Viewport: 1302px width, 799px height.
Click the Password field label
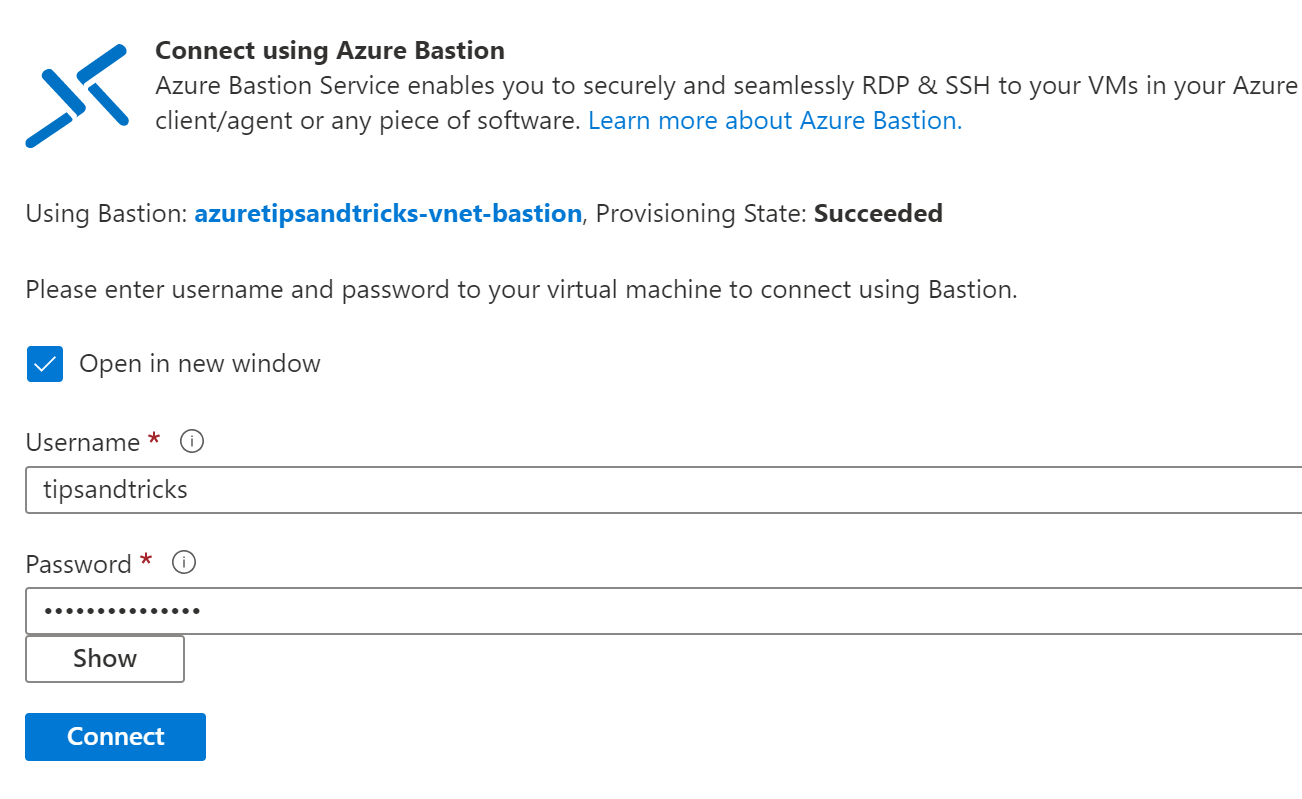pos(79,564)
